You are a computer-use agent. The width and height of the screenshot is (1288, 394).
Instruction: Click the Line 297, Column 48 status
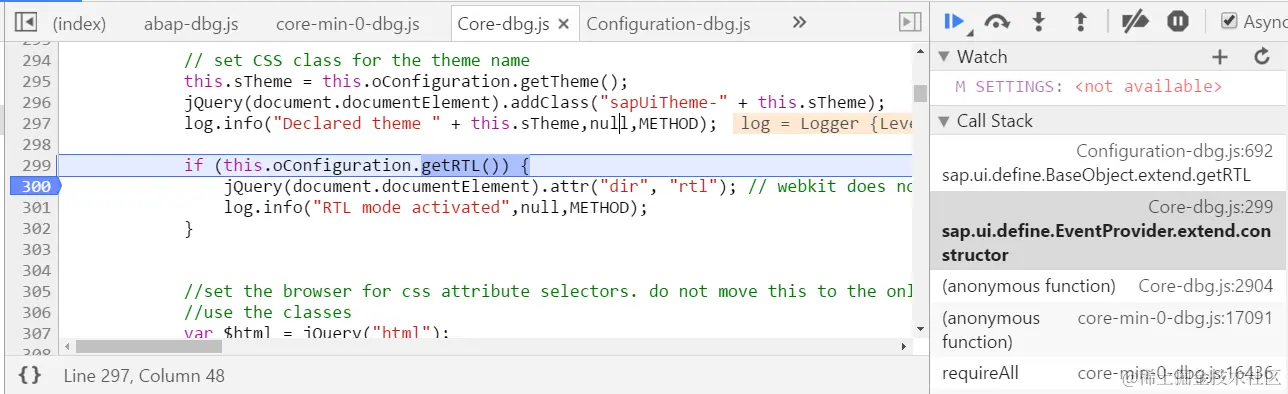tap(144, 376)
